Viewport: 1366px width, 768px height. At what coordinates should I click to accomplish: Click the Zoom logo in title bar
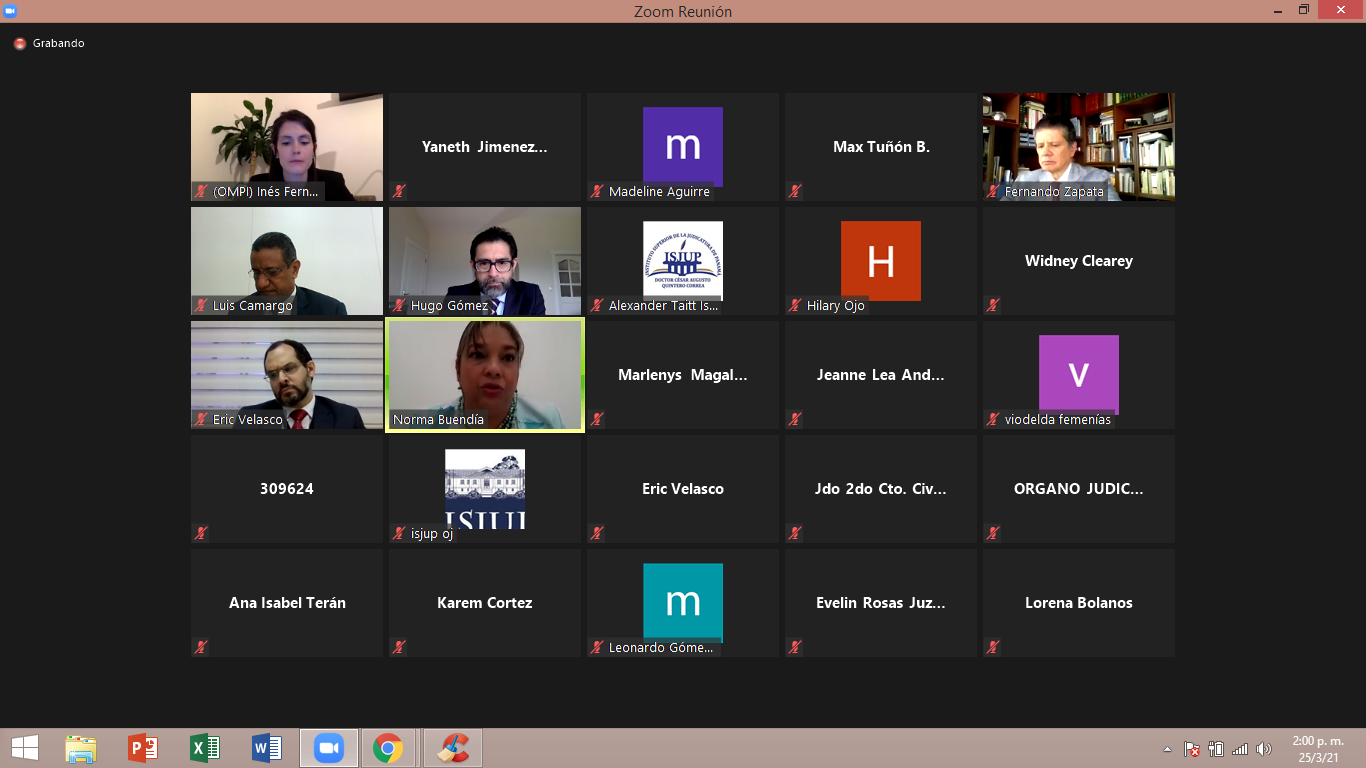pyautogui.click(x=9, y=10)
